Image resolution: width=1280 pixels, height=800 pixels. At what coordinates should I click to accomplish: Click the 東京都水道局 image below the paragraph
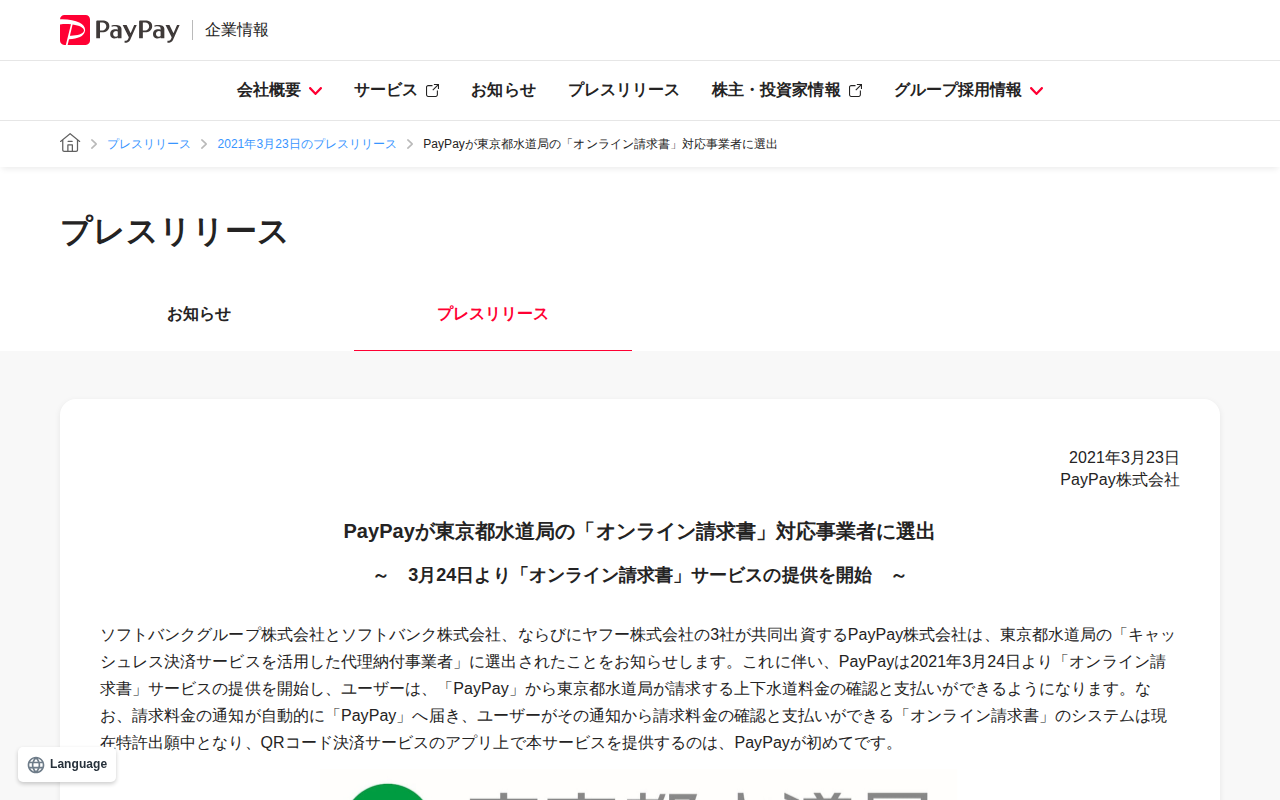638,784
